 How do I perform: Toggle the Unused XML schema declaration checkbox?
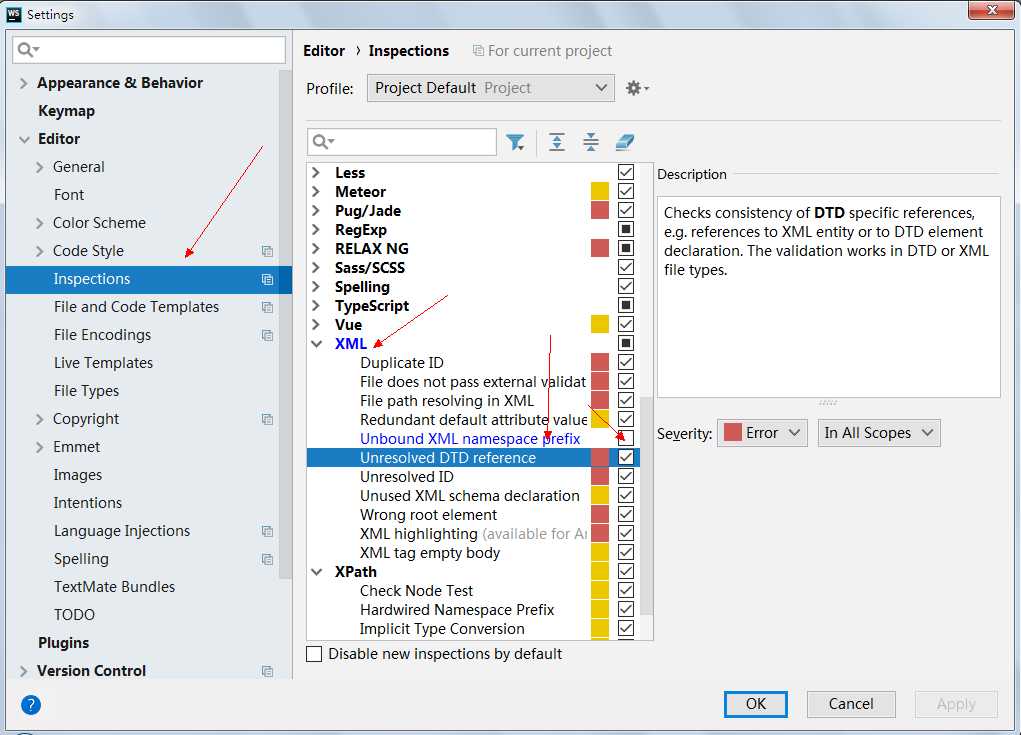point(626,495)
